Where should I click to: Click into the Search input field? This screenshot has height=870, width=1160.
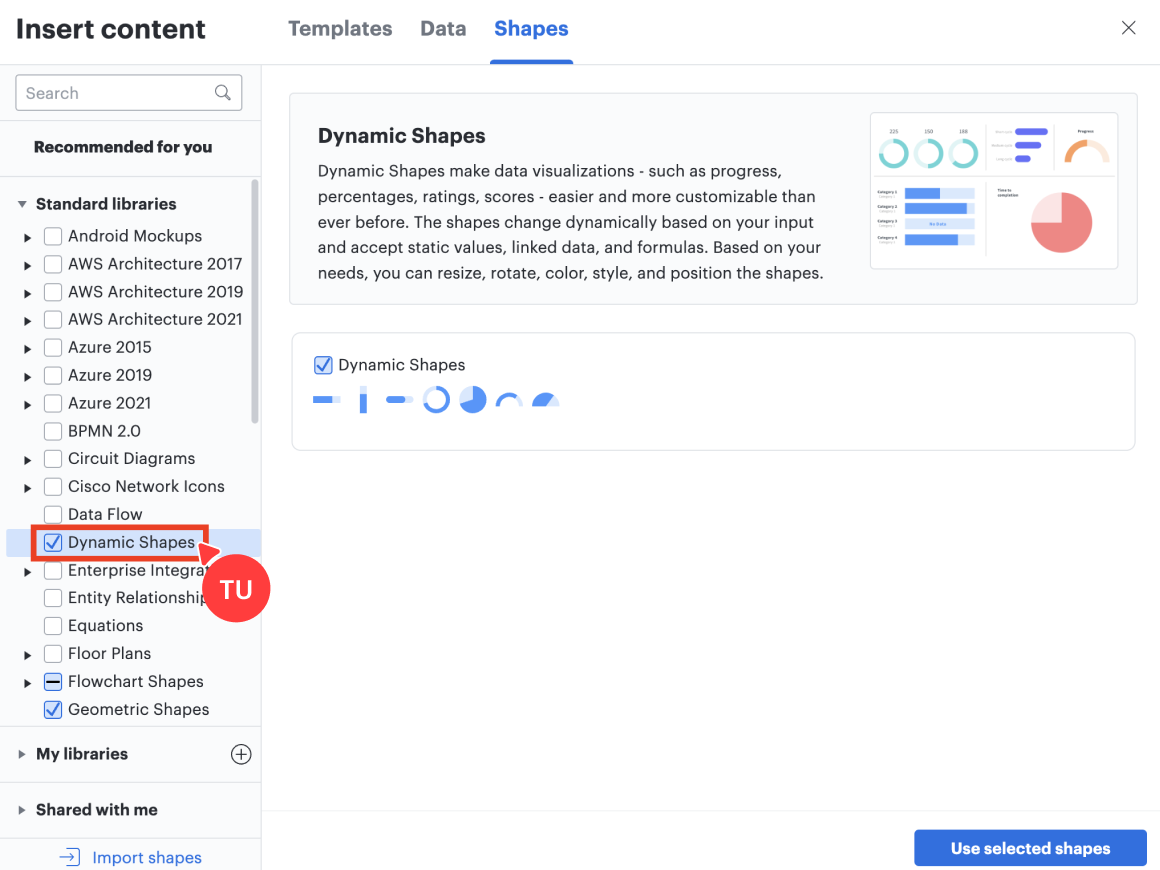pos(115,93)
